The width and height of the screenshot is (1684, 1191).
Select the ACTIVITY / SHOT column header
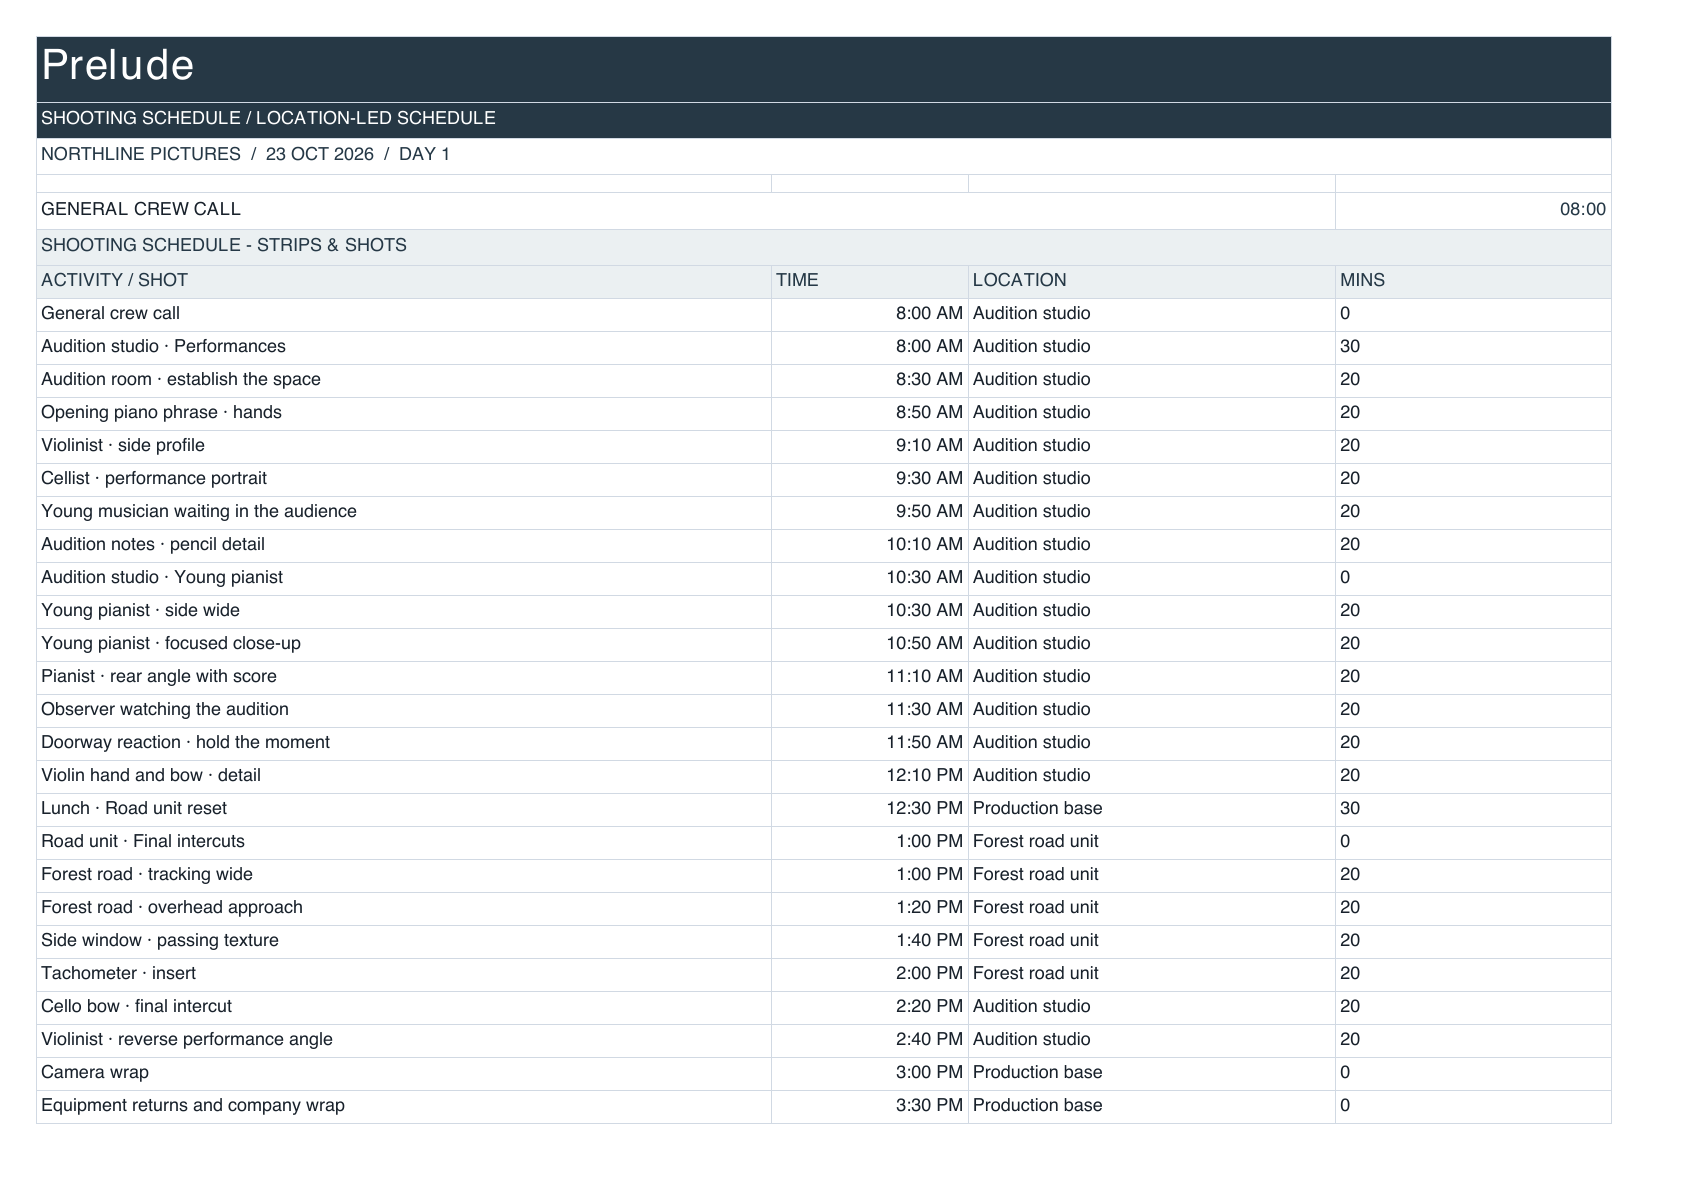click(404, 281)
